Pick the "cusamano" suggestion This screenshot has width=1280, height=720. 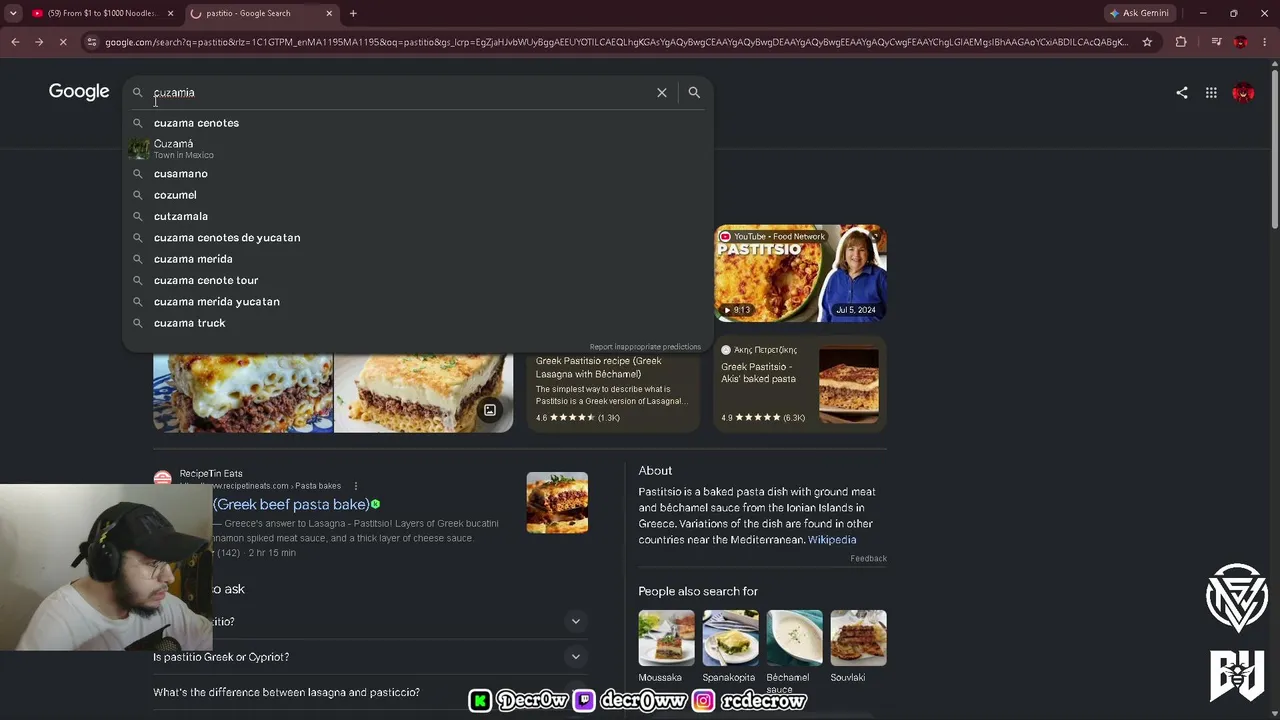418,174
